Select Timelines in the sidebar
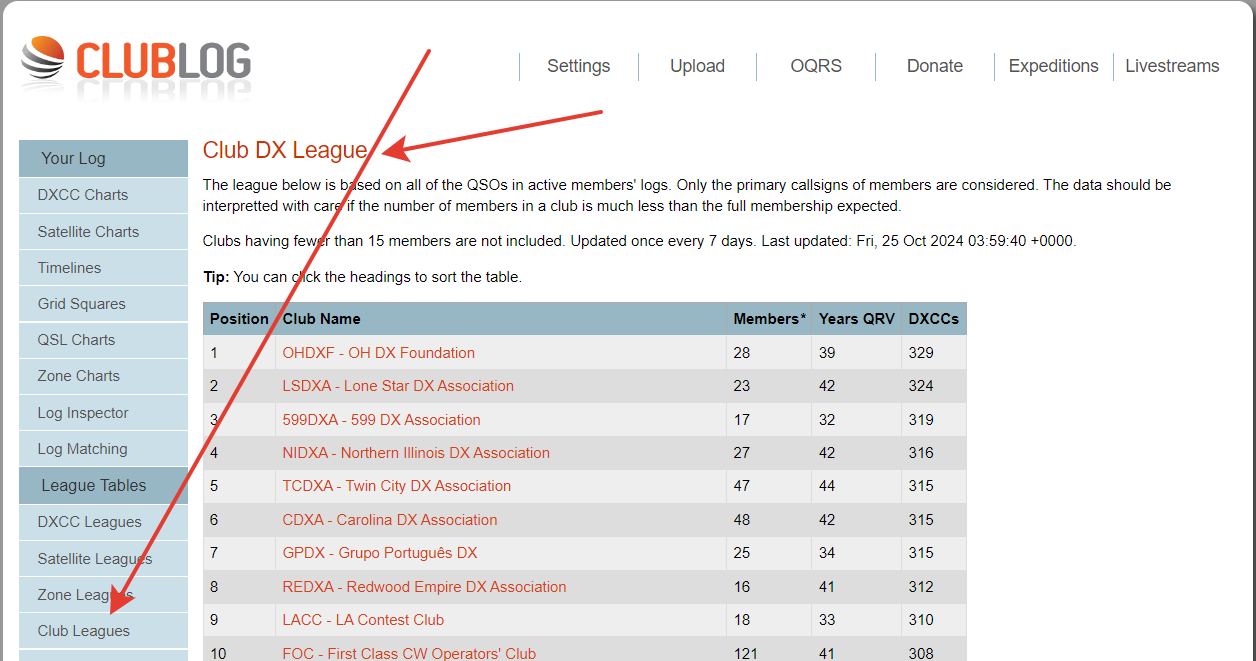The width and height of the screenshot is (1256, 661). (103, 267)
